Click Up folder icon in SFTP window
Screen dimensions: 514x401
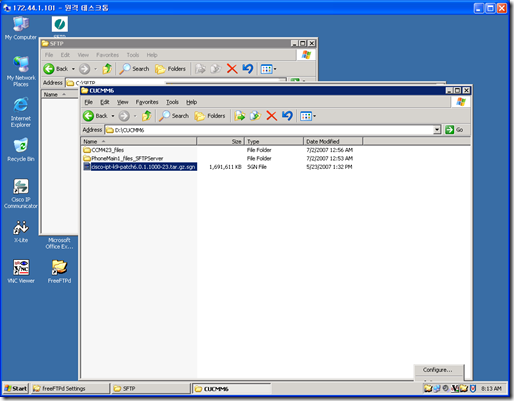click(x=107, y=69)
